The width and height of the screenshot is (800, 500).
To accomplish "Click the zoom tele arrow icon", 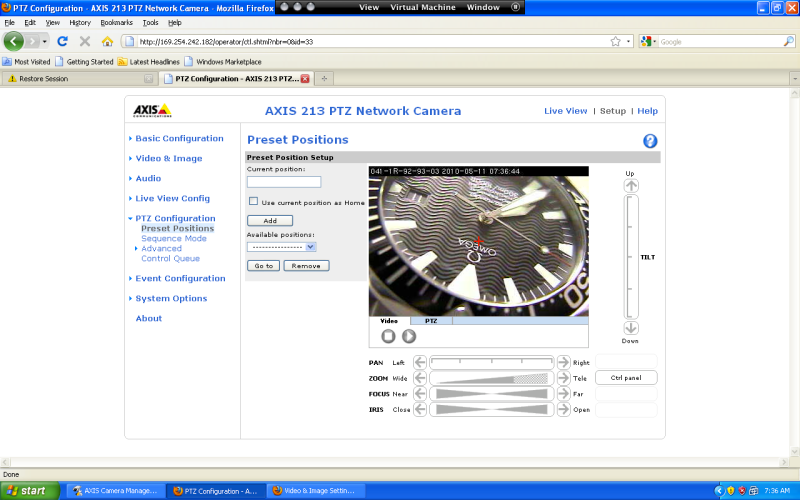I will 563,378.
